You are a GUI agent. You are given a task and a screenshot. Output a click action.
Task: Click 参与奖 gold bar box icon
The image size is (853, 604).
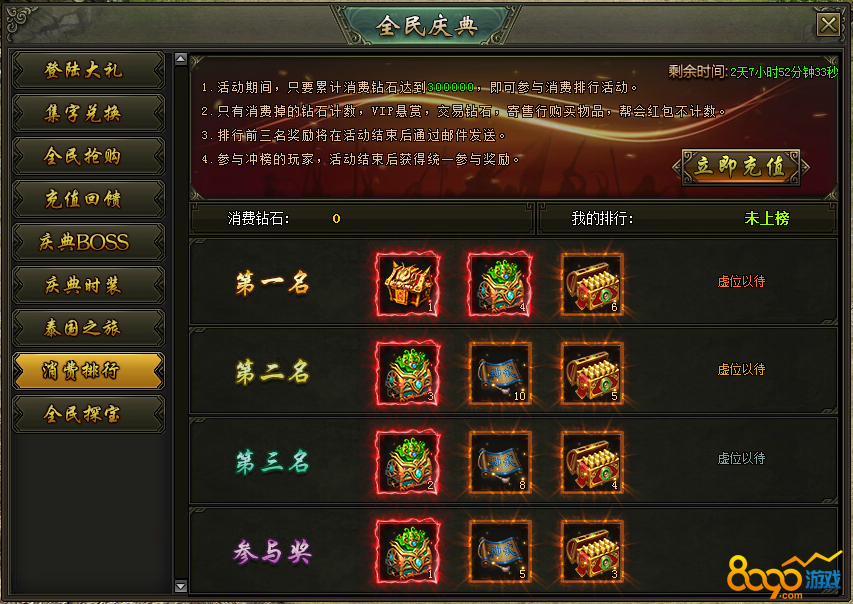[x=592, y=551]
